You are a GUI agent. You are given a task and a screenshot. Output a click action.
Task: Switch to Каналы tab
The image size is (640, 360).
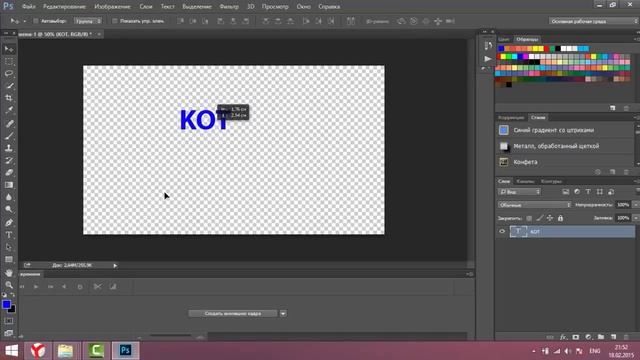tap(525, 181)
